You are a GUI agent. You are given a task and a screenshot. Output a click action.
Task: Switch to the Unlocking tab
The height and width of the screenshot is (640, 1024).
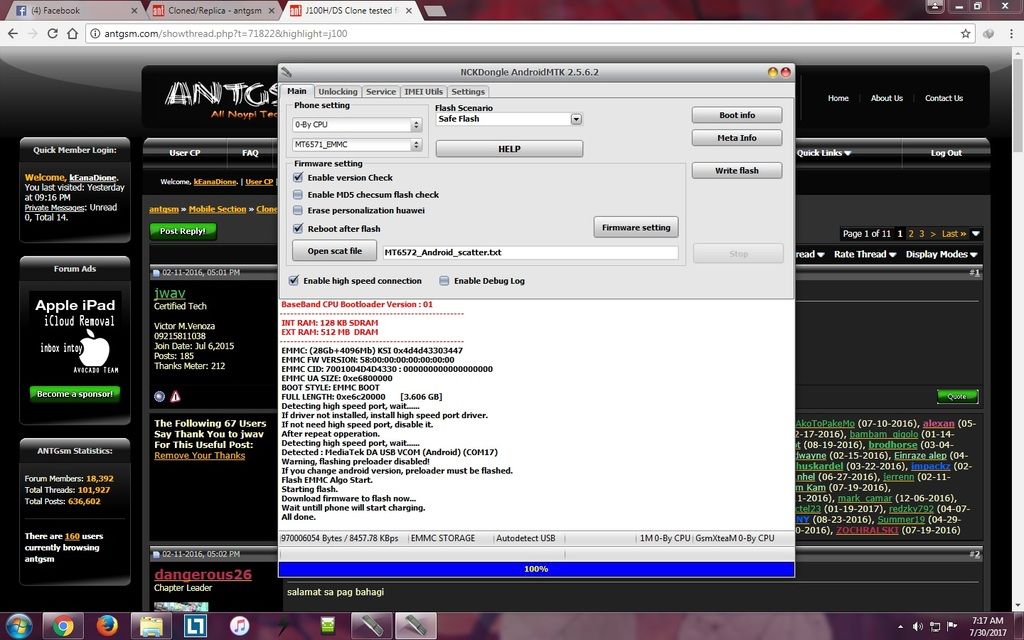point(338,91)
